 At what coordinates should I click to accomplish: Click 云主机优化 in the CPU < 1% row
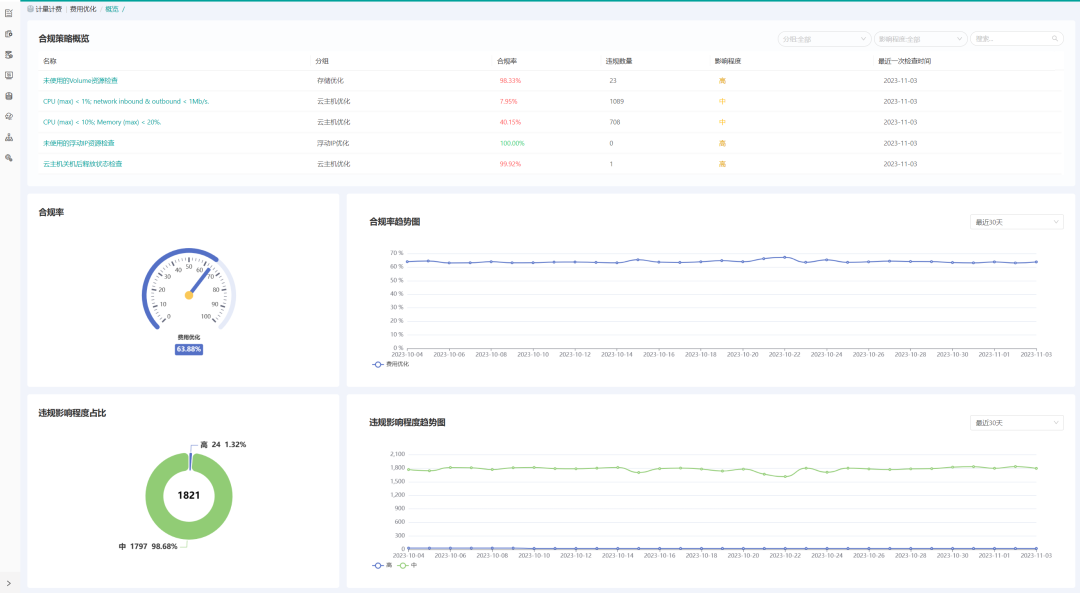pyautogui.click(x=333, y=101)
